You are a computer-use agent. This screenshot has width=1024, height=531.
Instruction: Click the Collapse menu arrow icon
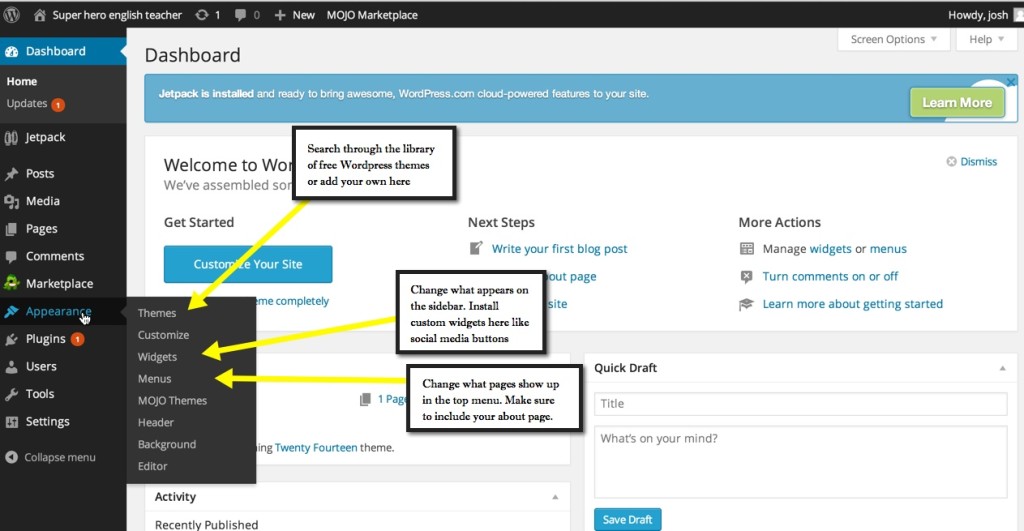pos(11,457)
